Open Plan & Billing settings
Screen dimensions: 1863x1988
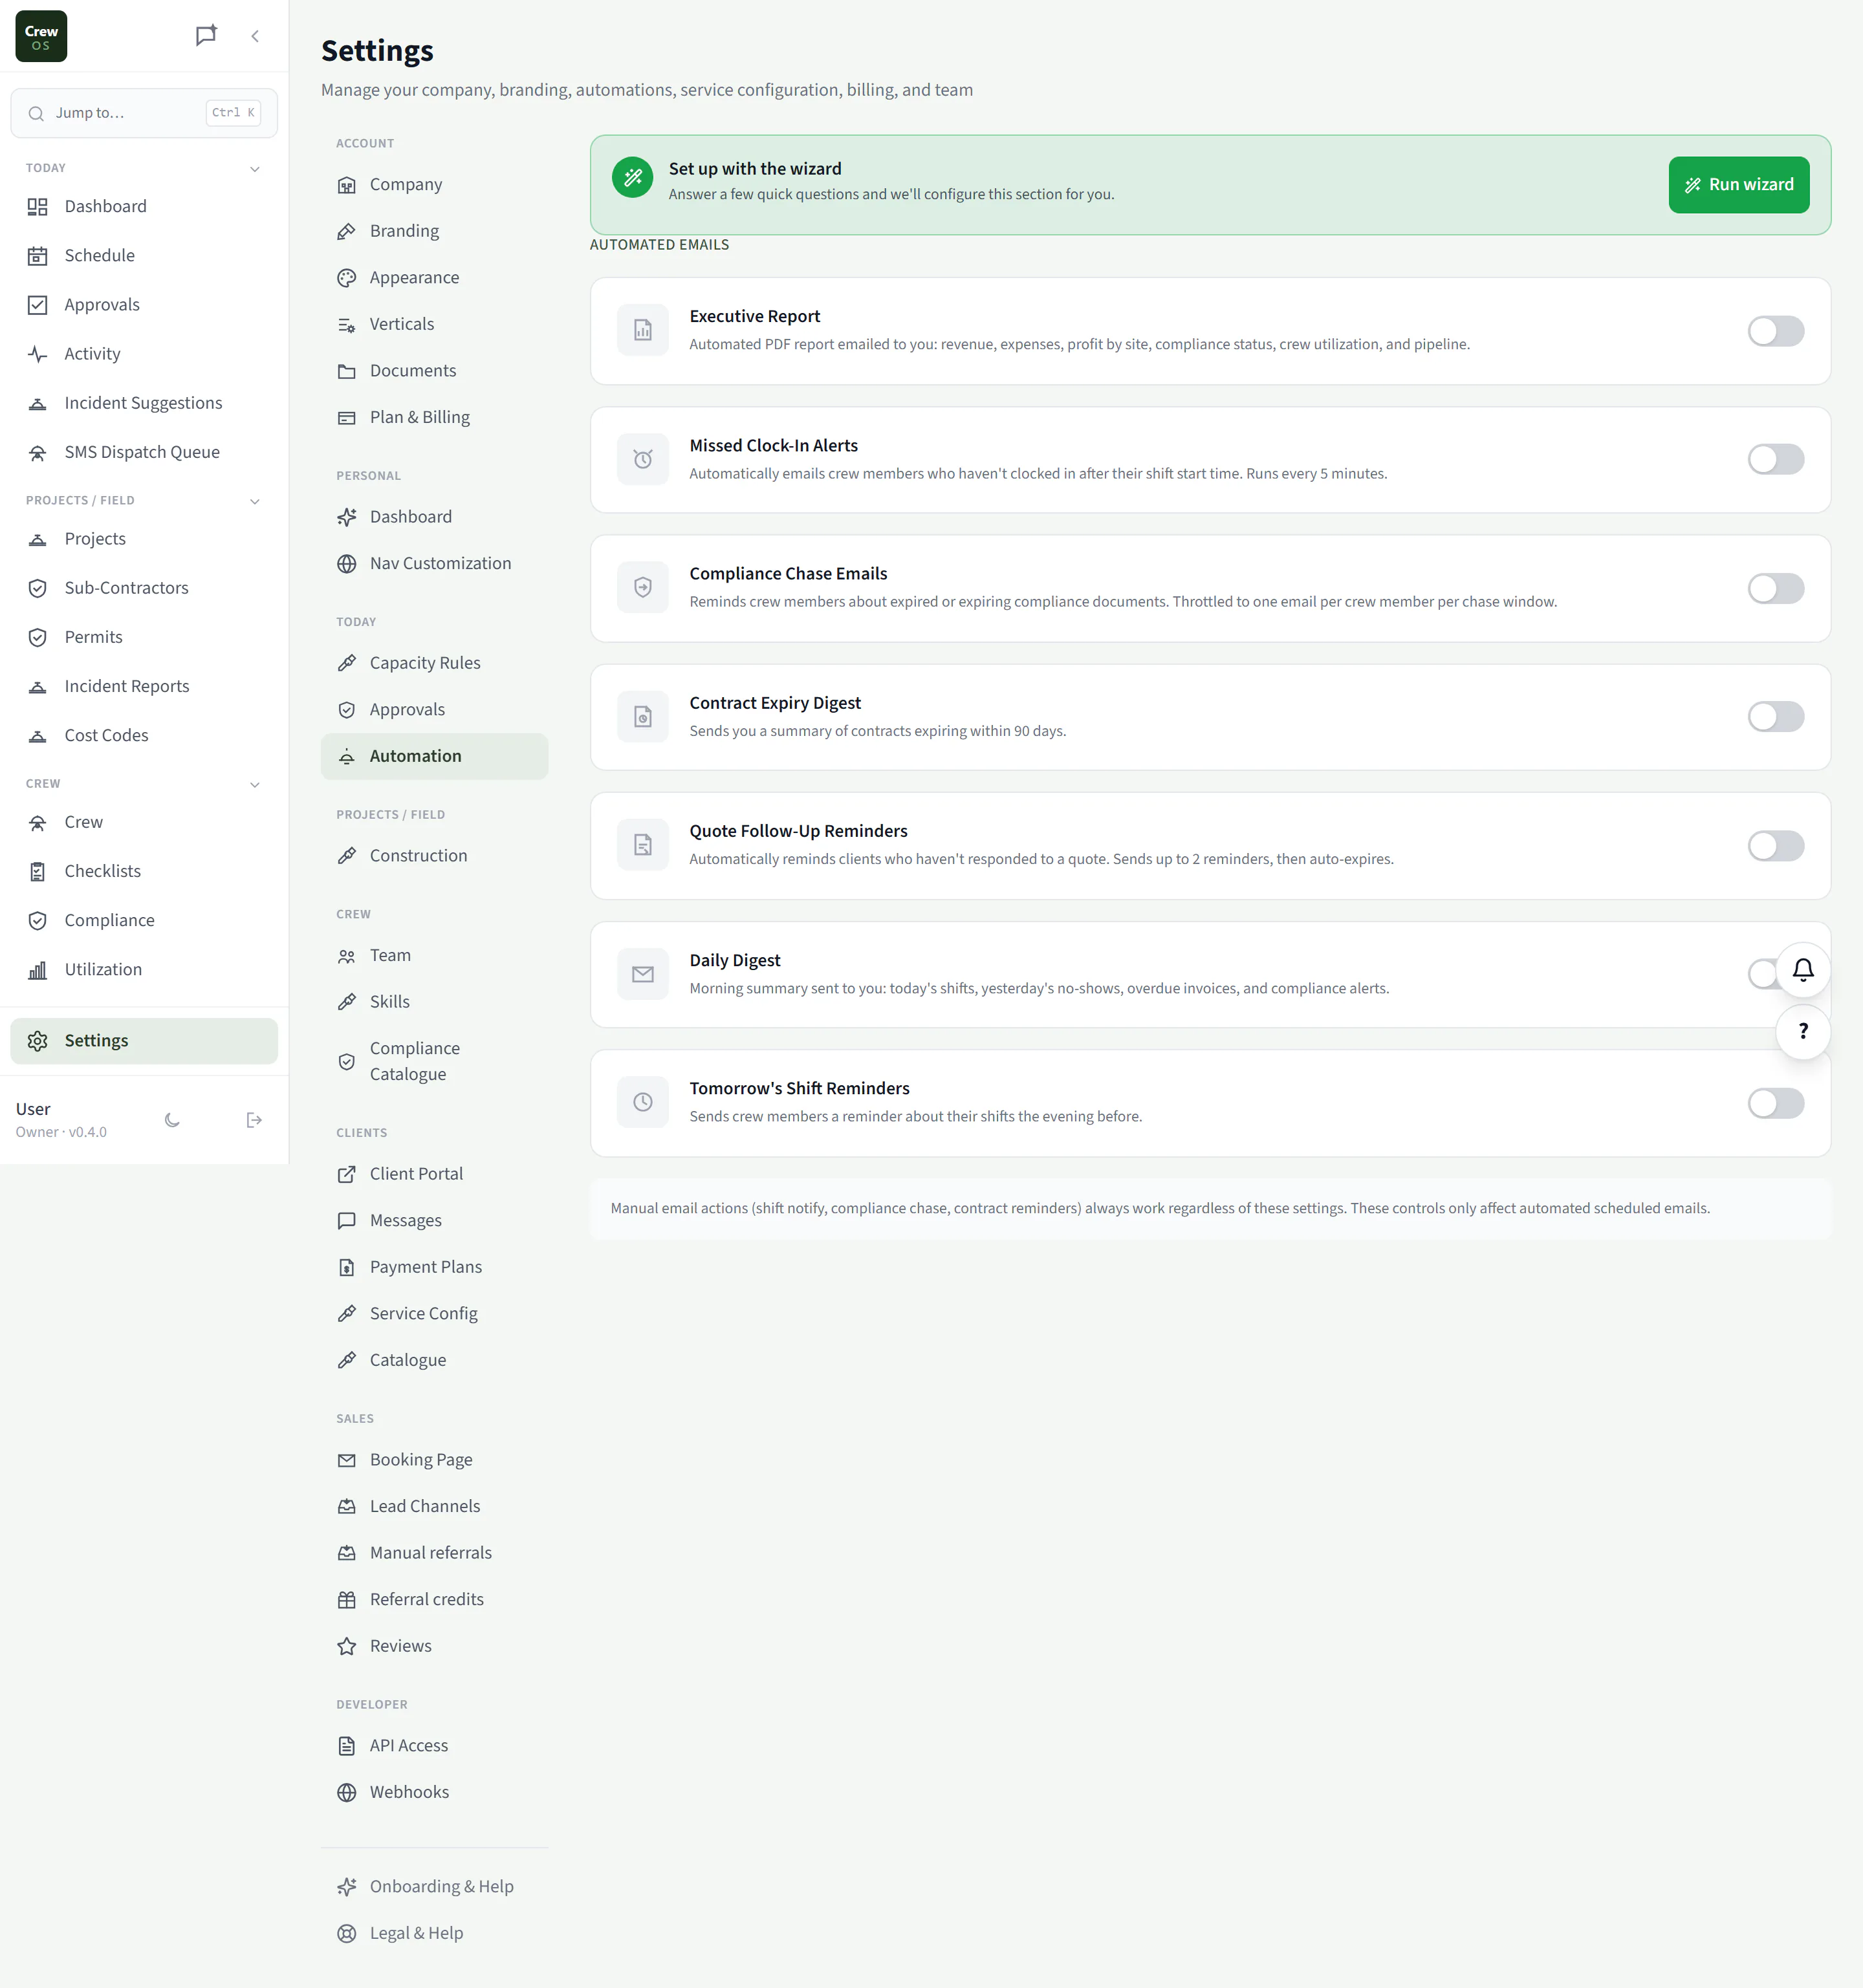pos(434,417)
